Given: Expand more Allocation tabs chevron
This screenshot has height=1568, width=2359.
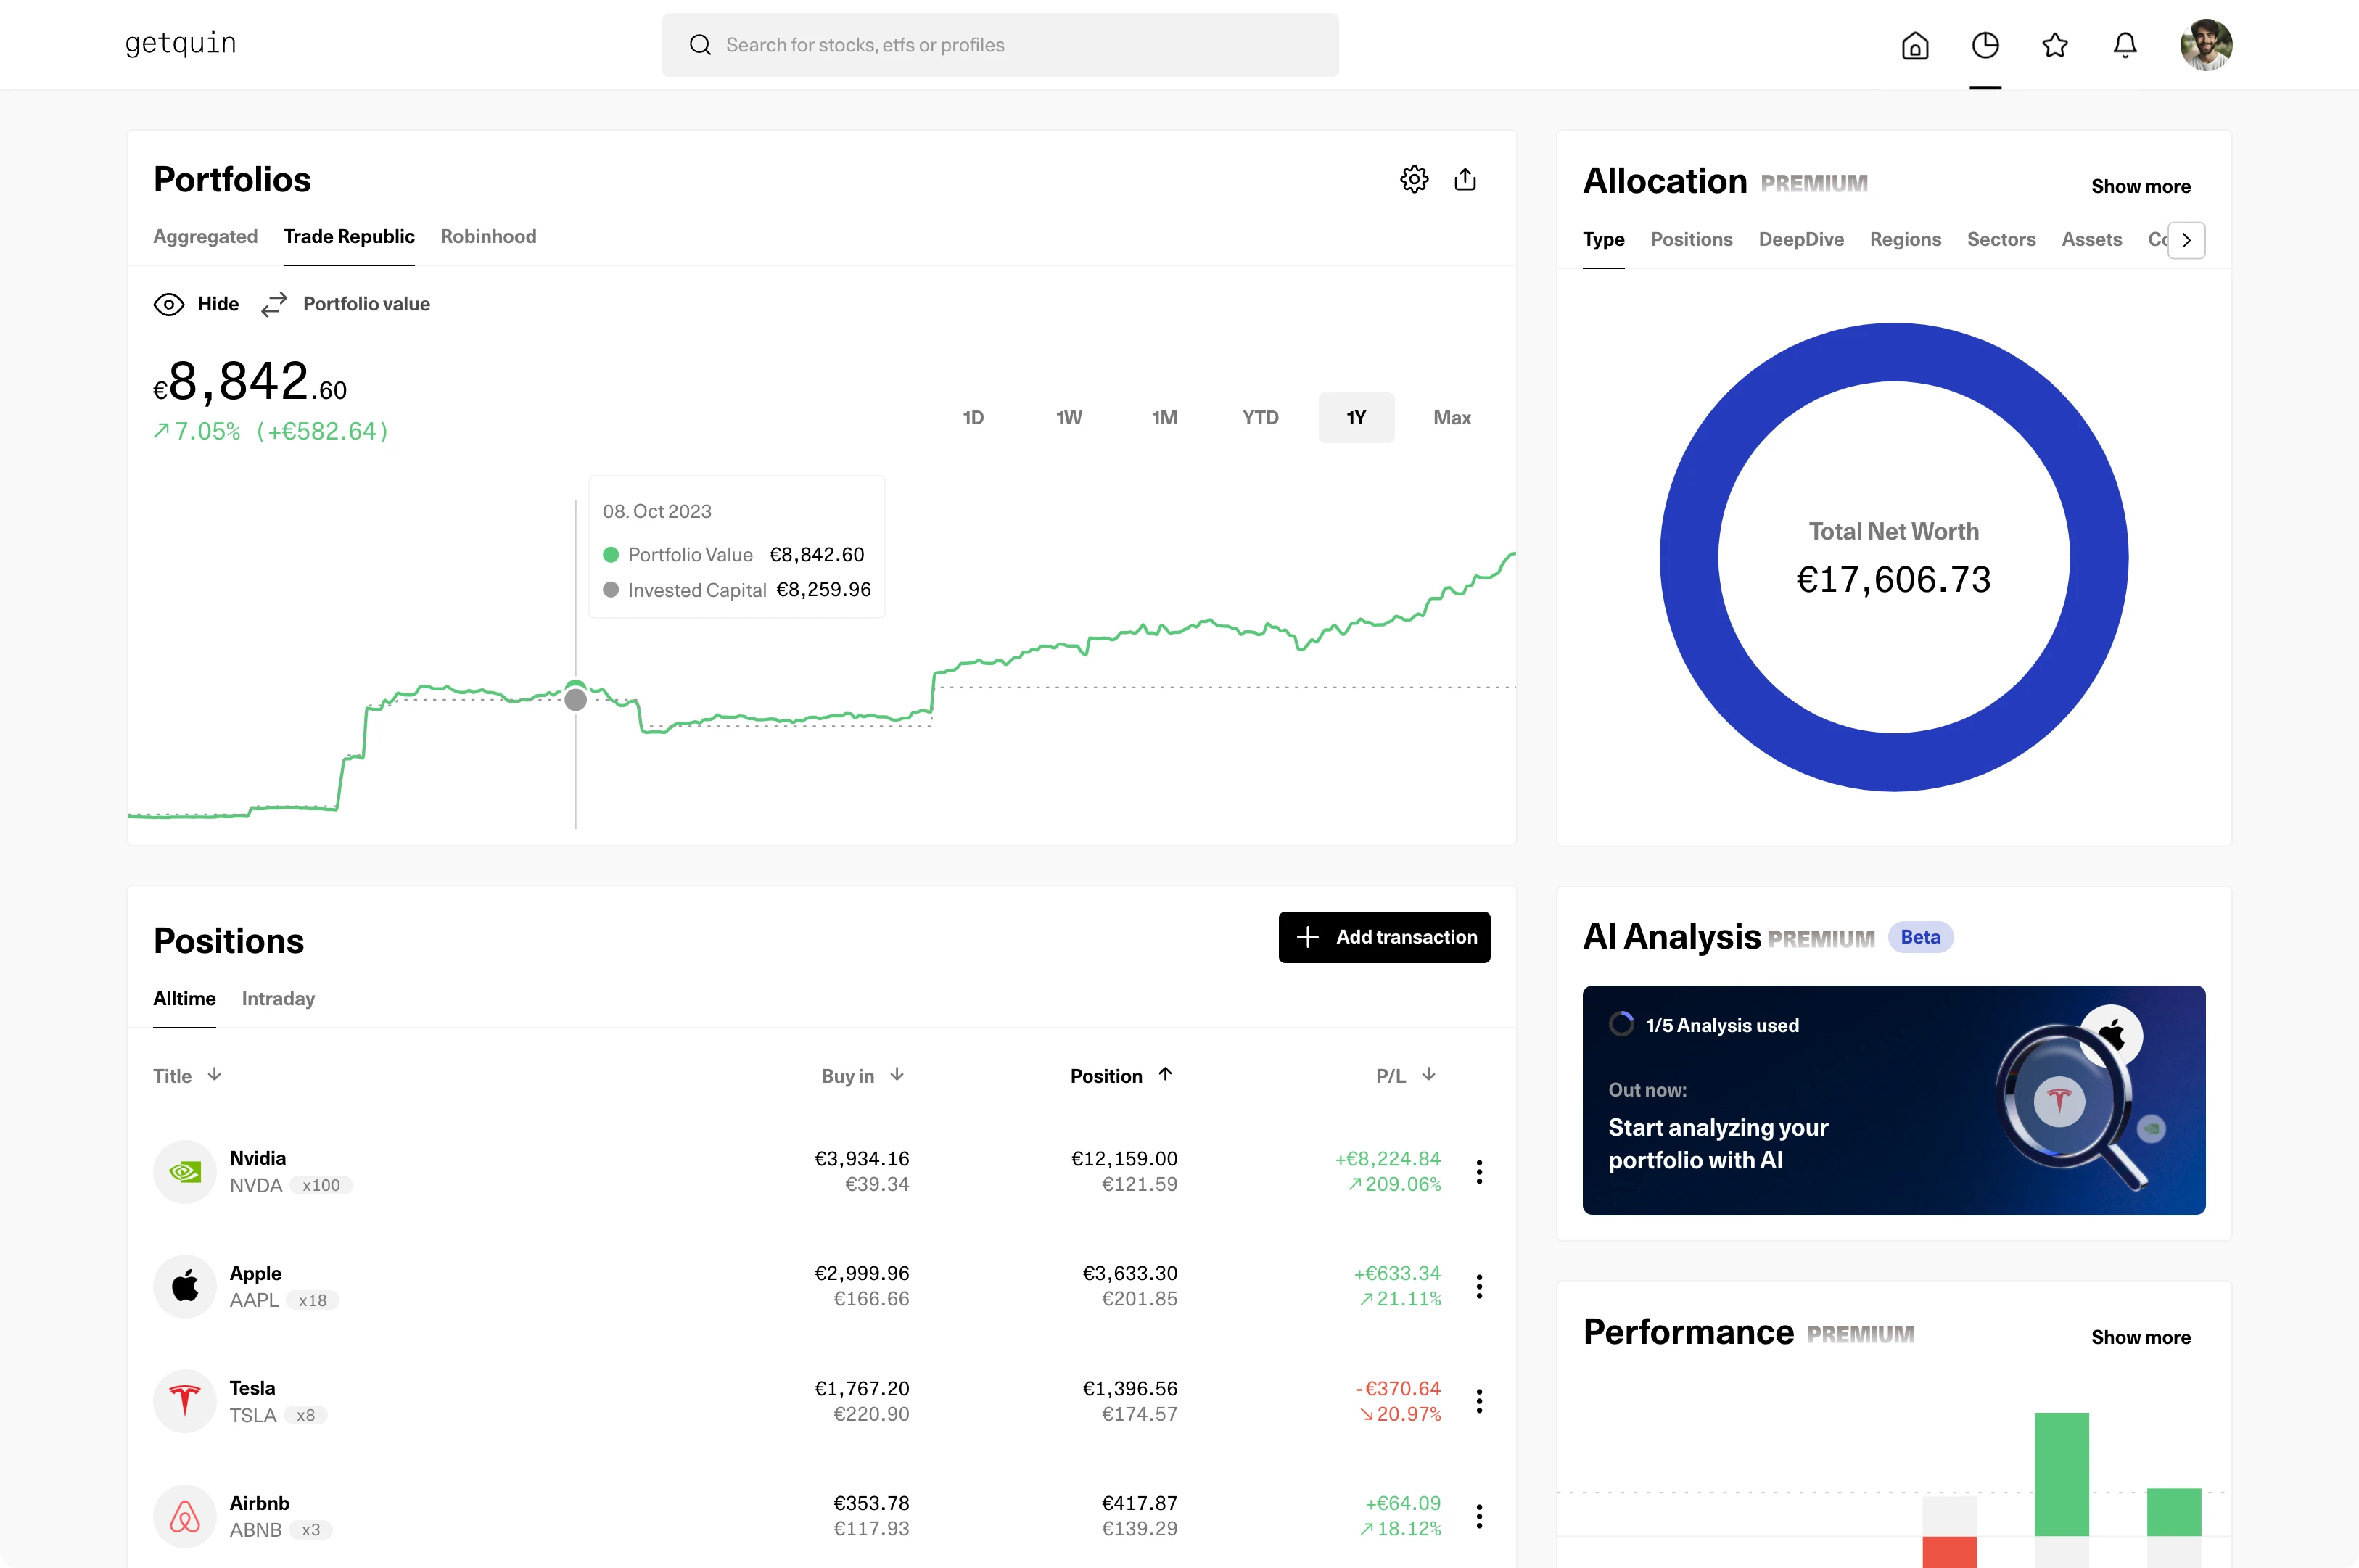Looking at the screenshot, I should (2185, 240).
